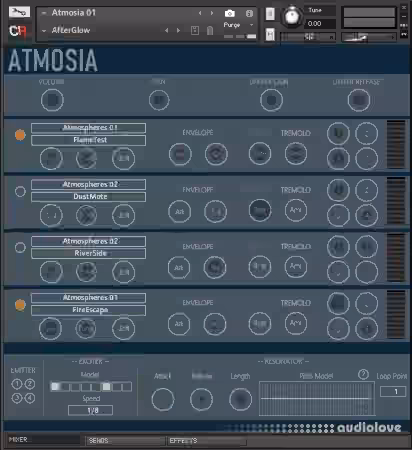
Task: Click the header output volume slider
Action: coord(369,37)
